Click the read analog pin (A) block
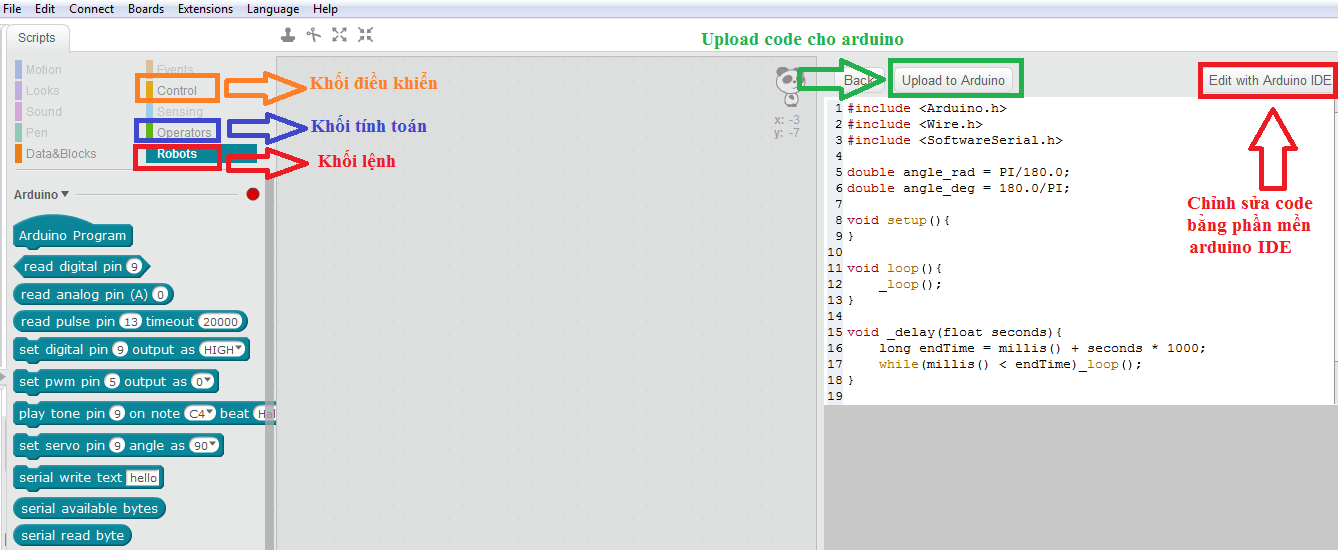The height and width of the screenshot is (550, 1338). pos(93,295)
